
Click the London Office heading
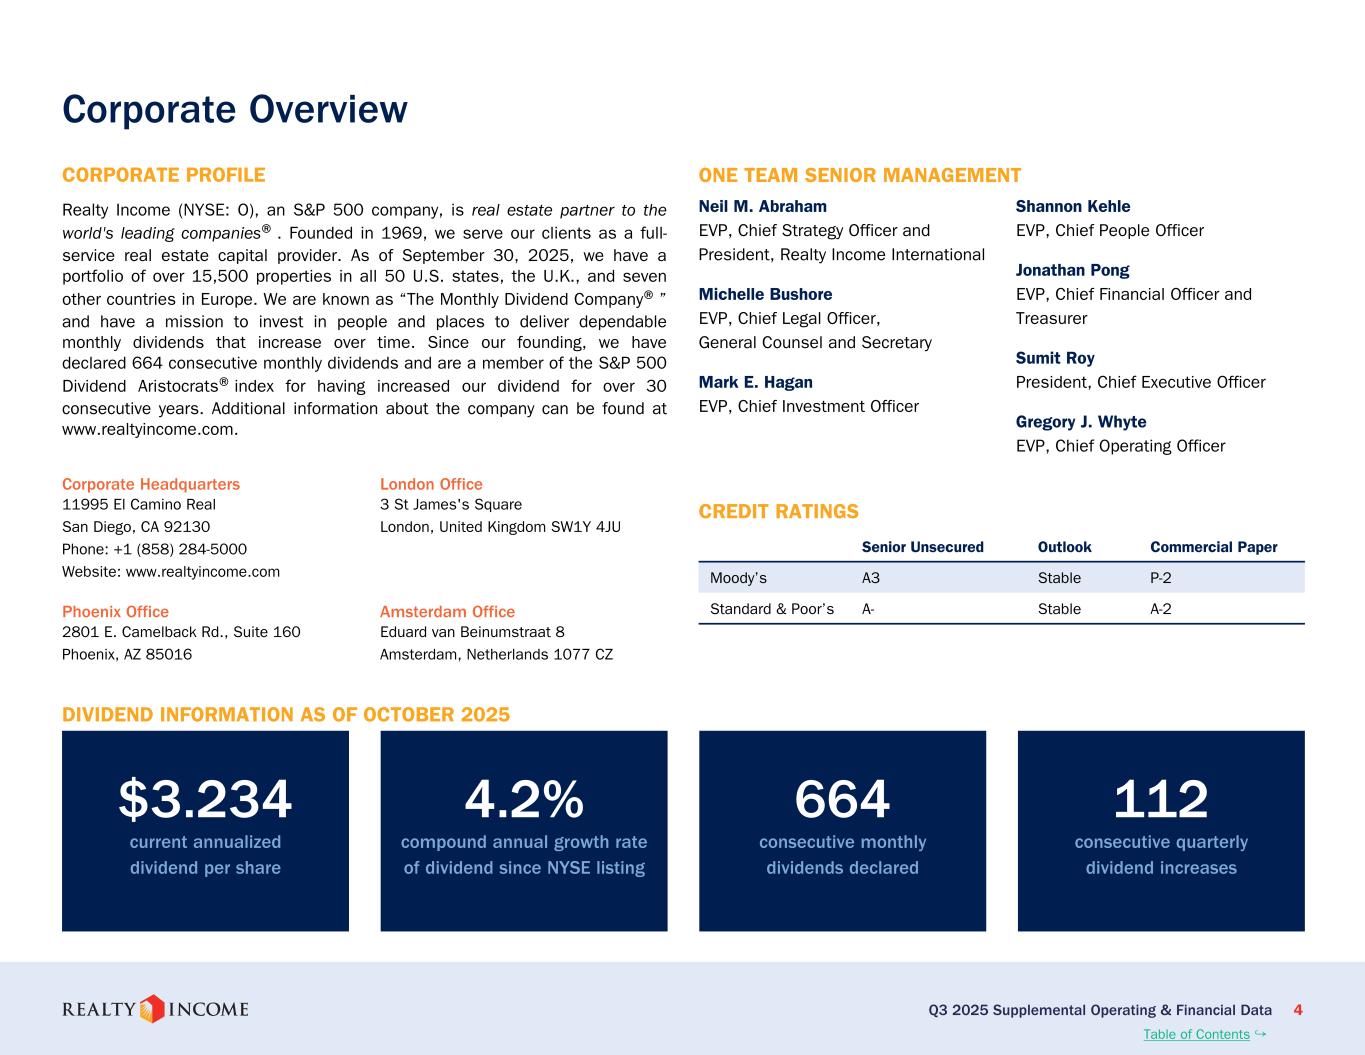[x=431, y=484]
